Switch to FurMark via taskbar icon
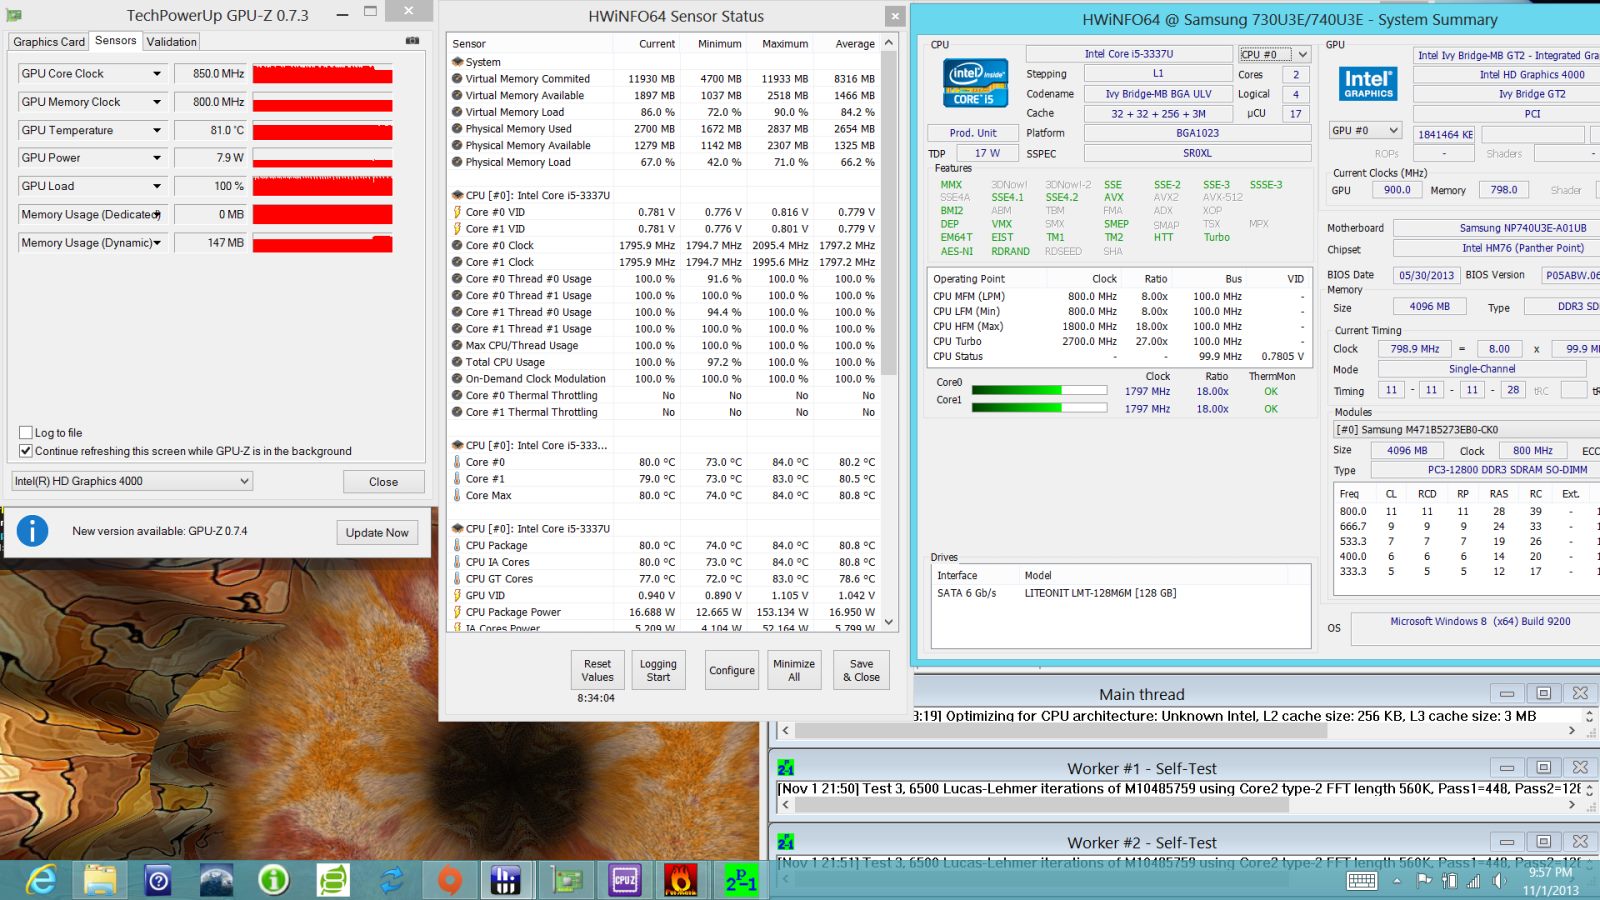The image size is (1600, 900). [x=682, y=880]
